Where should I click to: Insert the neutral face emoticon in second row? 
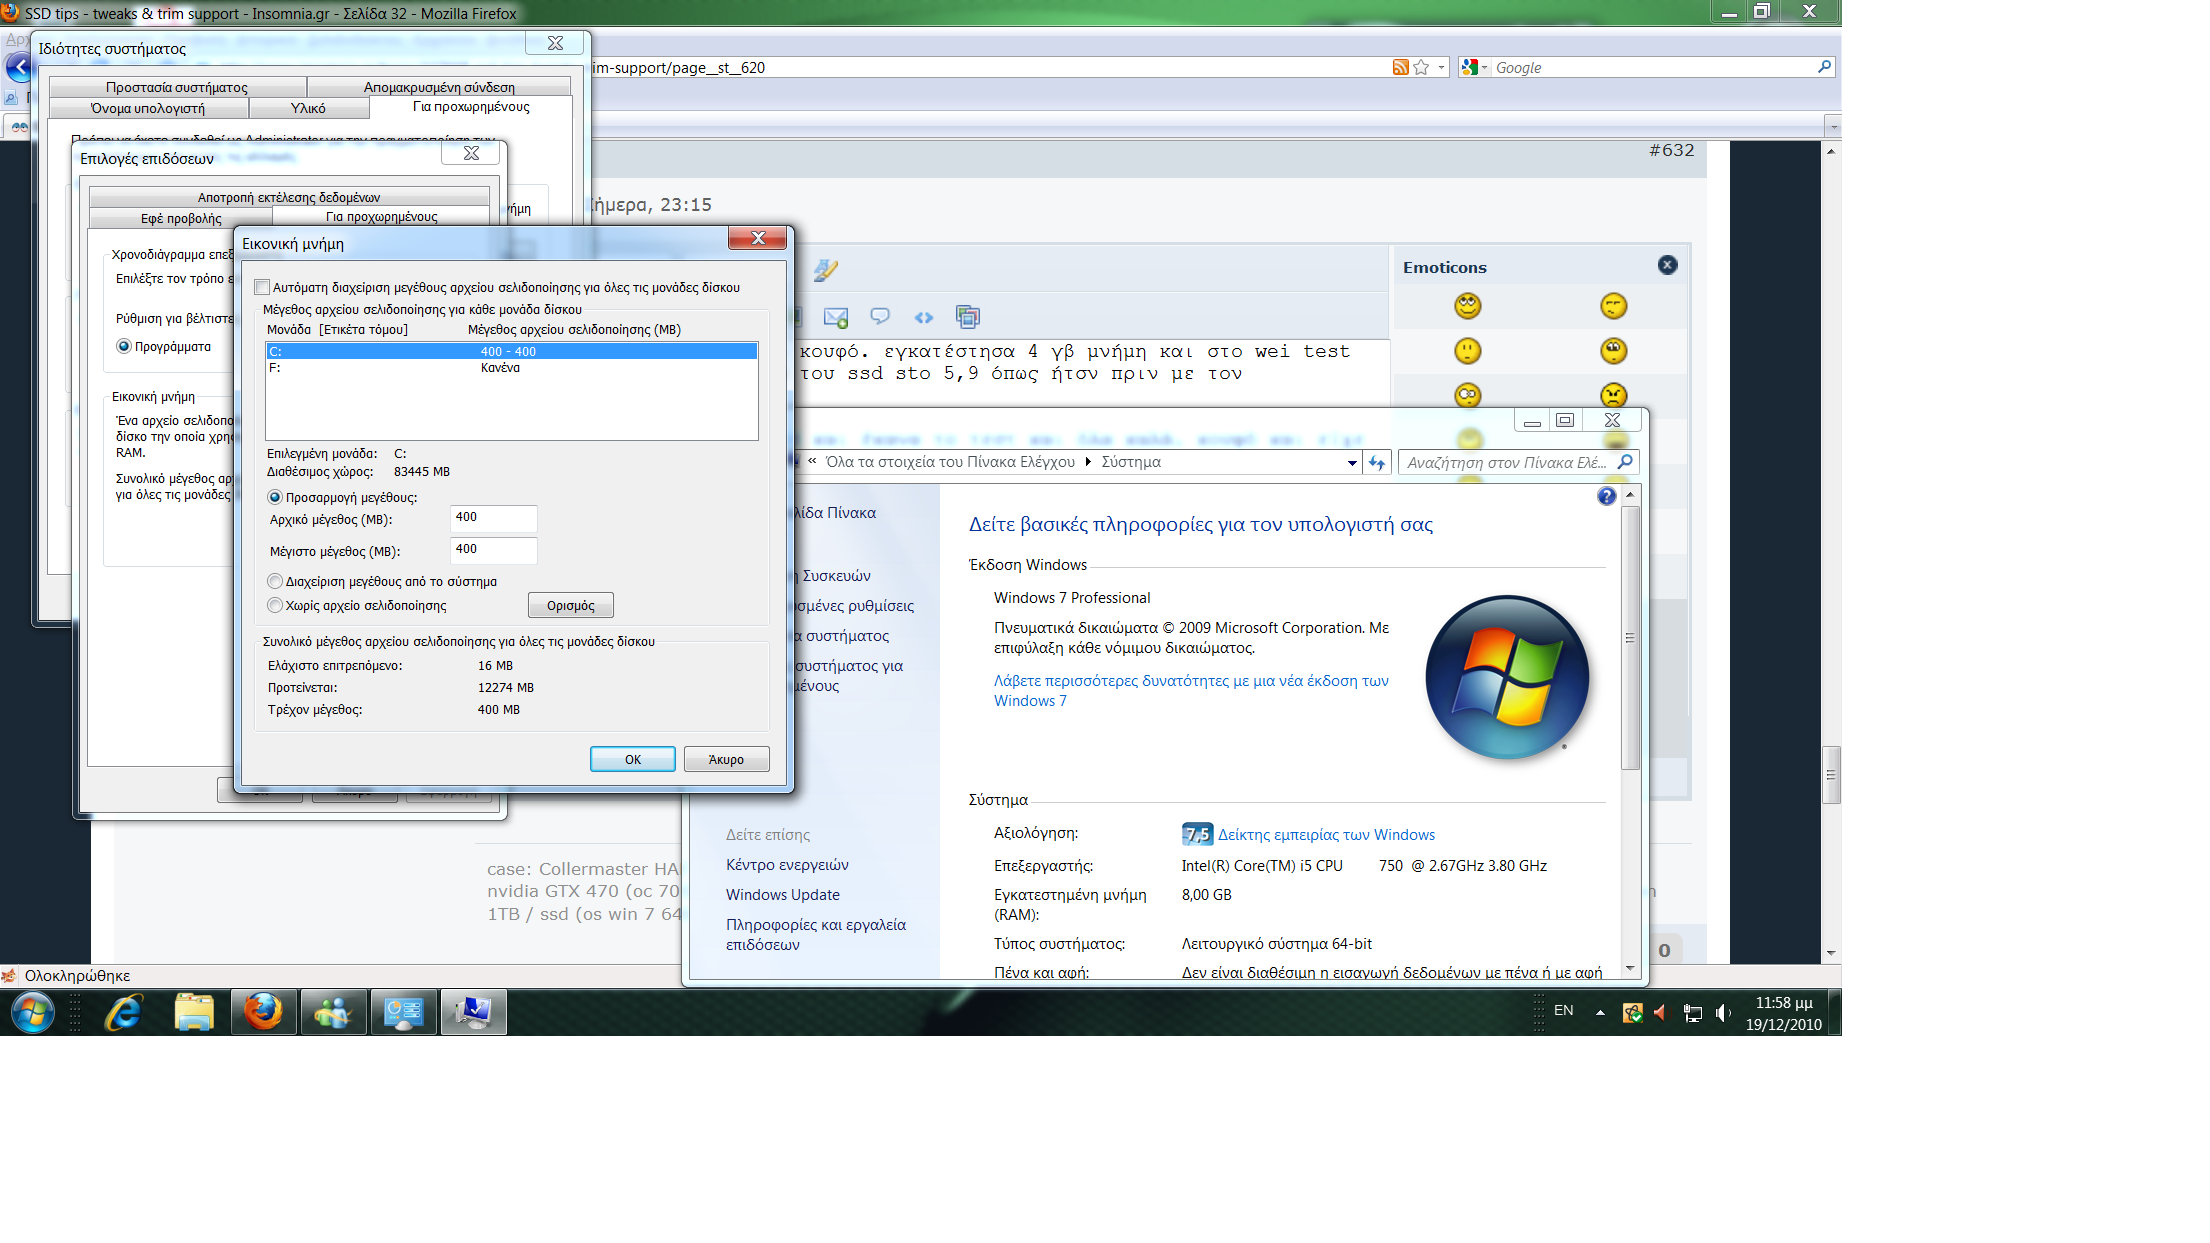pyautogui.click(x=1467, y=351)
